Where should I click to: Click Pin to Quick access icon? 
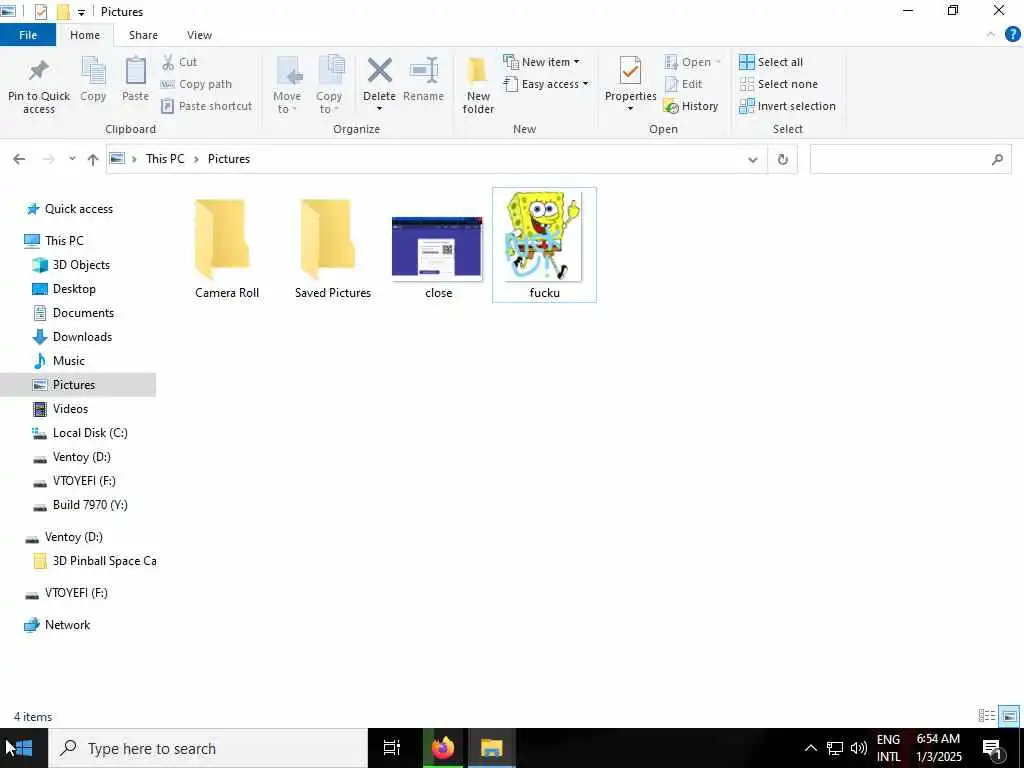point(39,71)
